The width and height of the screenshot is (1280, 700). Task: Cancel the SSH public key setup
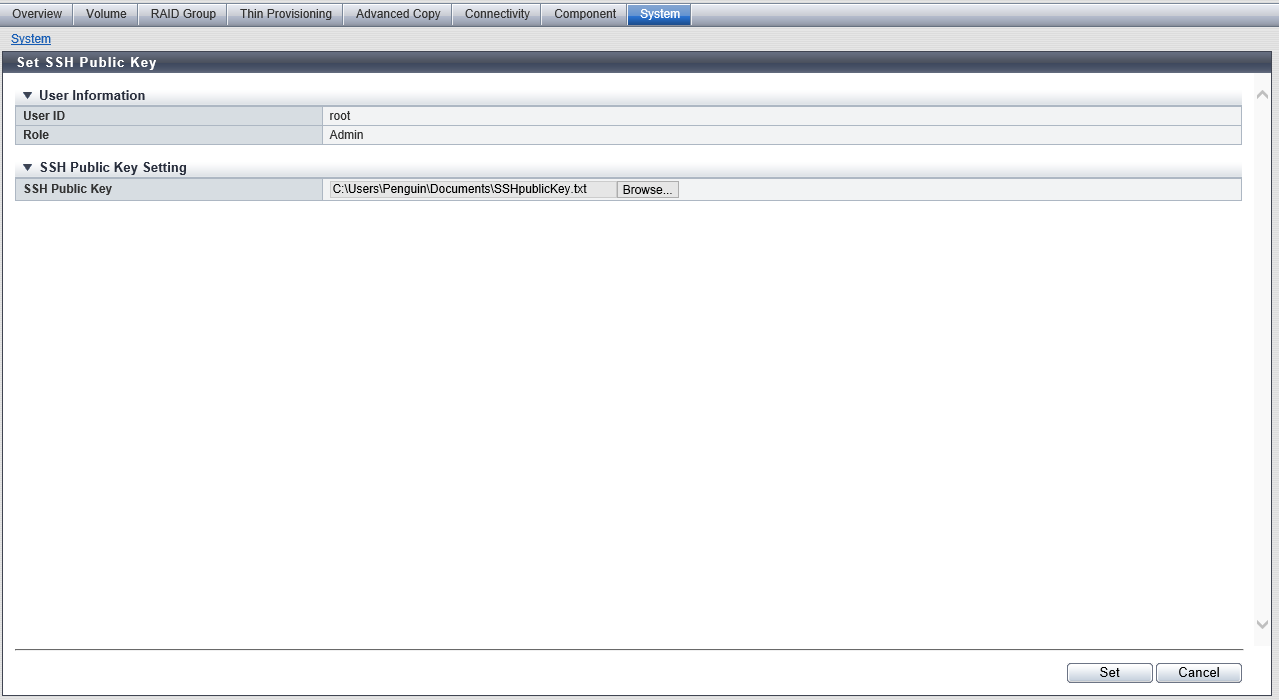[1198, 673]
